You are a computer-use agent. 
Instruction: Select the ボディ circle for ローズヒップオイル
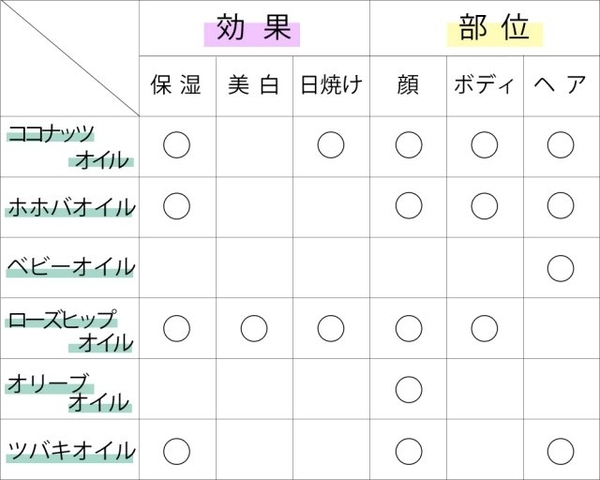pyautogui.click(x=485, y=327)
